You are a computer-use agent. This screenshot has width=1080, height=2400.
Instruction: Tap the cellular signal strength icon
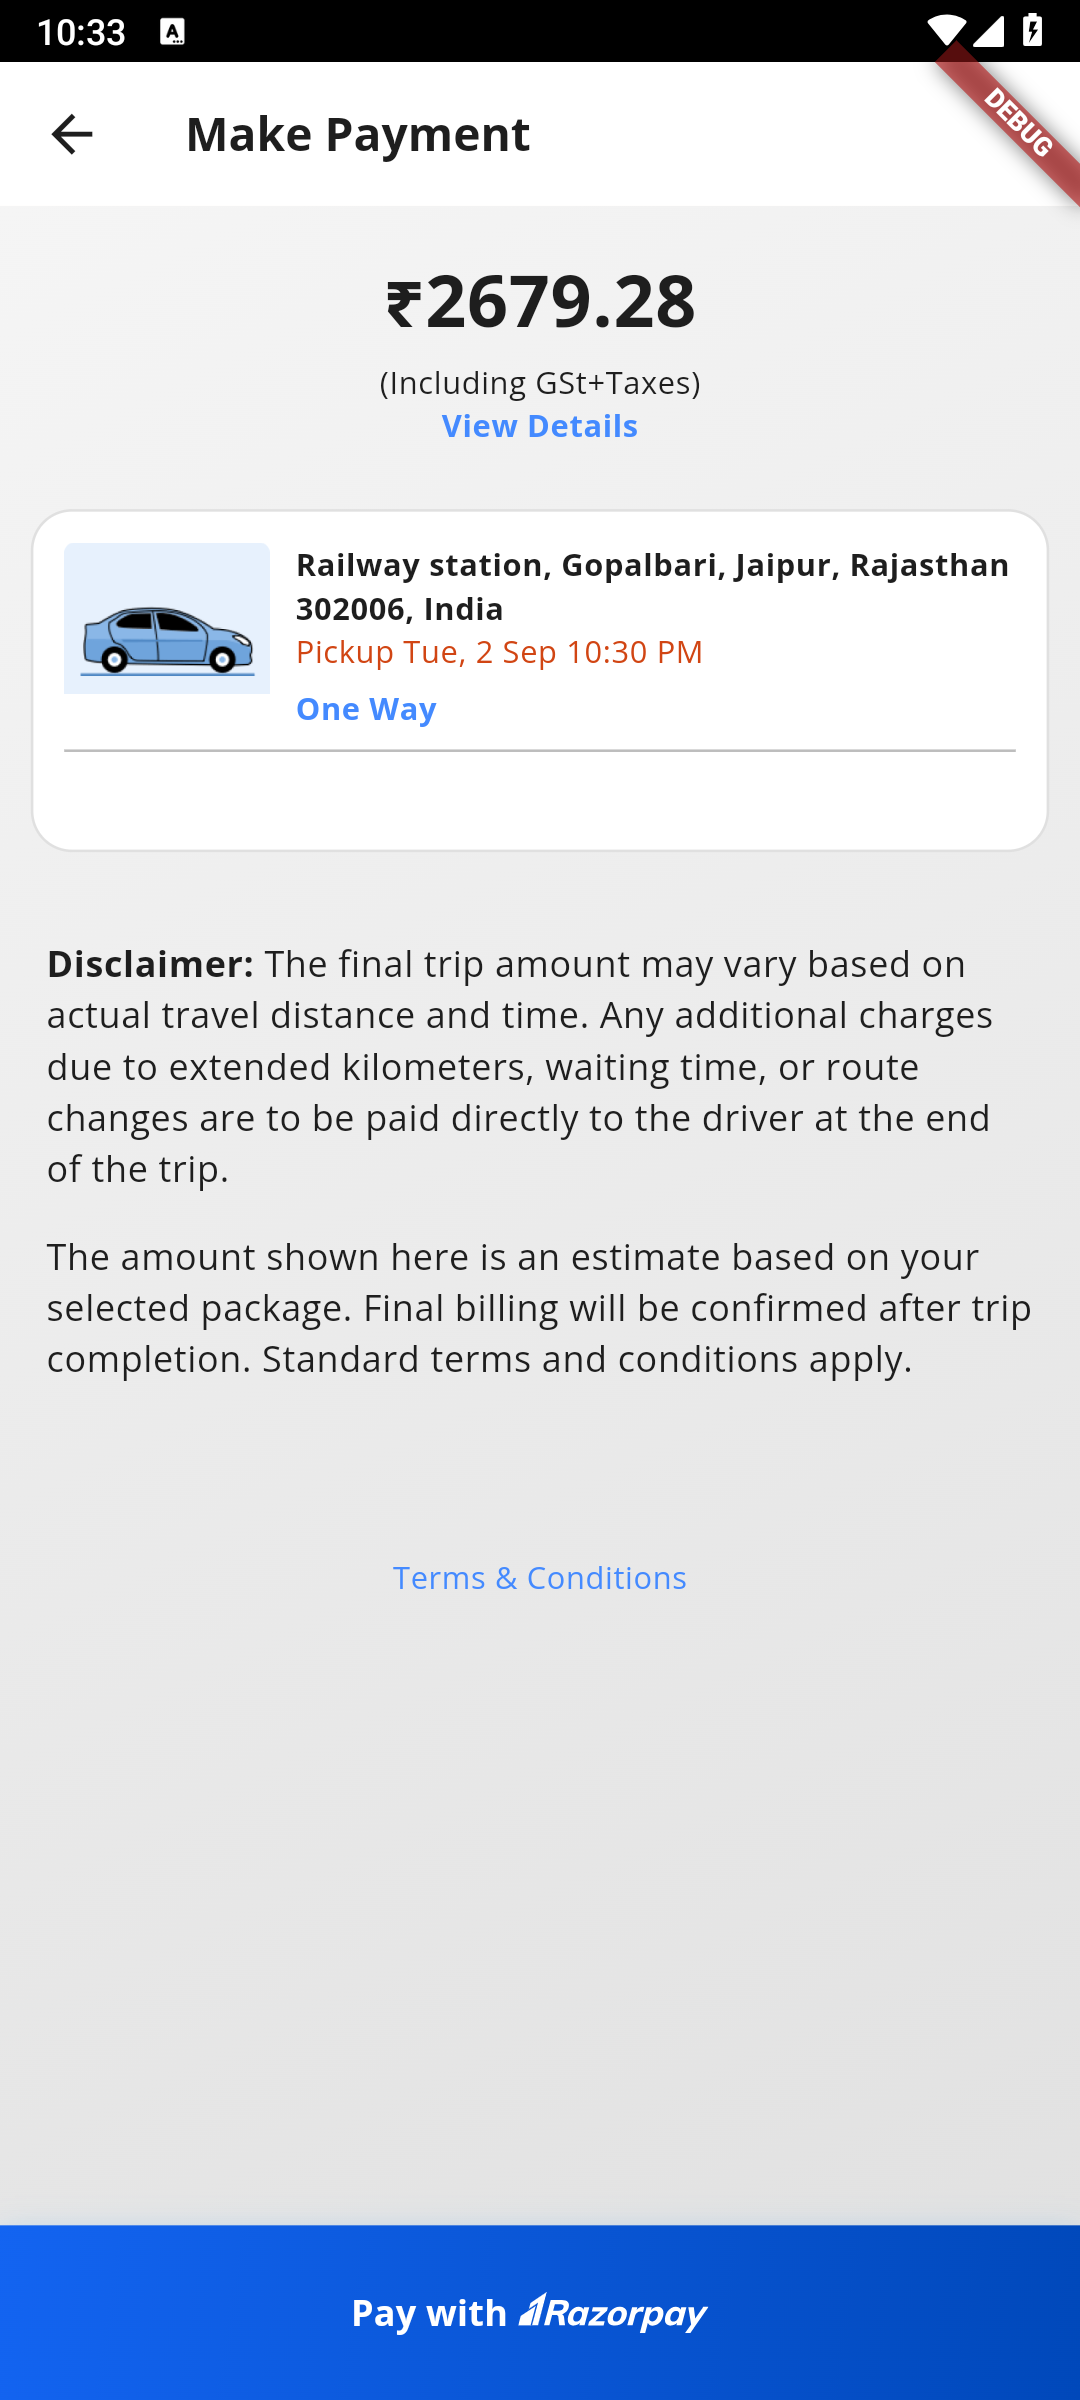988,32
